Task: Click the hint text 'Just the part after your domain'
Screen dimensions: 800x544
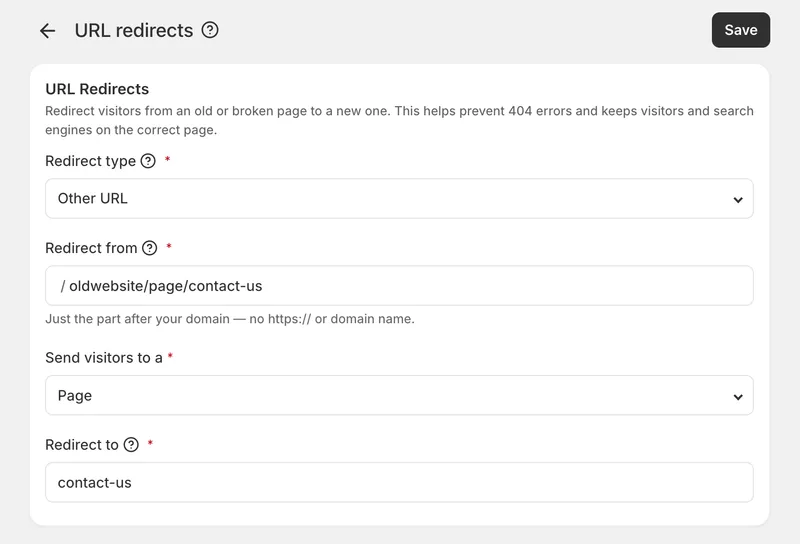Action: [230, 319]
